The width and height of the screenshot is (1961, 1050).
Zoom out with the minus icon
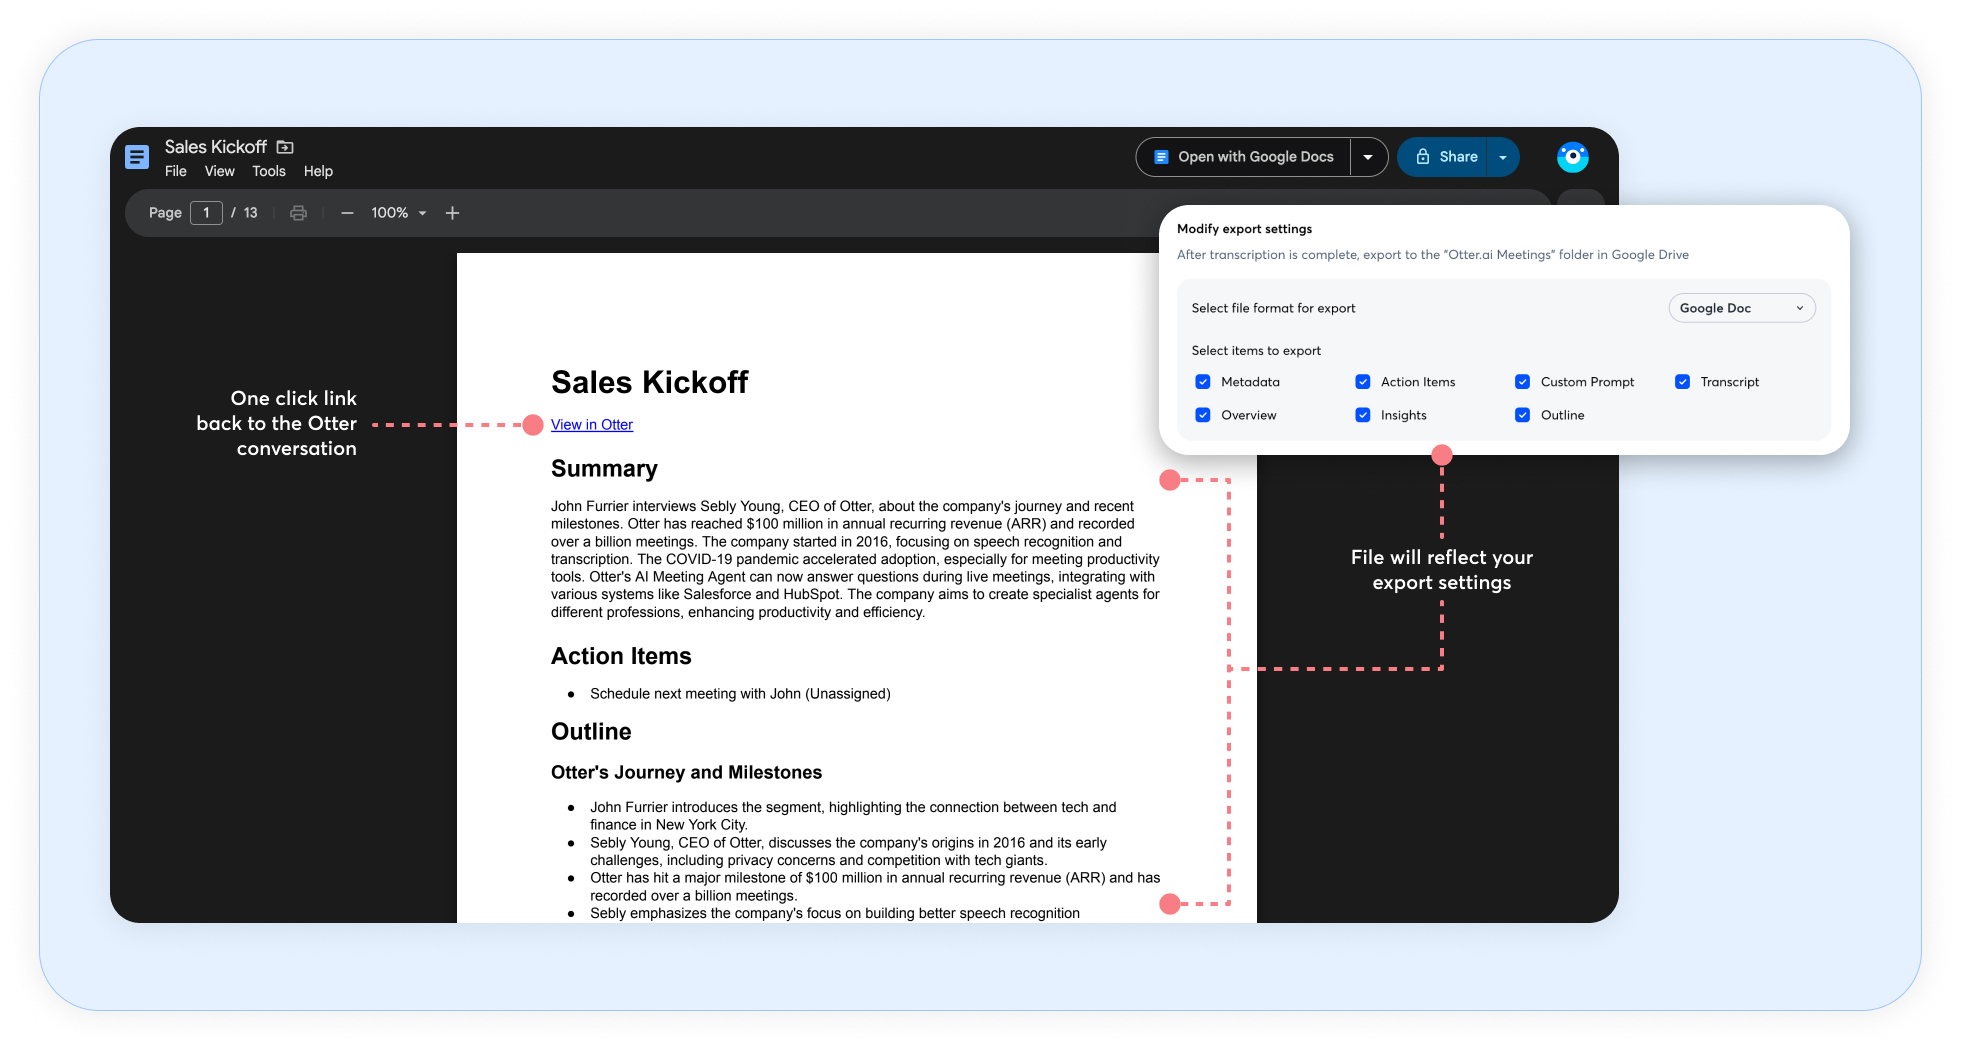pyautogui.click(x=347, y=213)
